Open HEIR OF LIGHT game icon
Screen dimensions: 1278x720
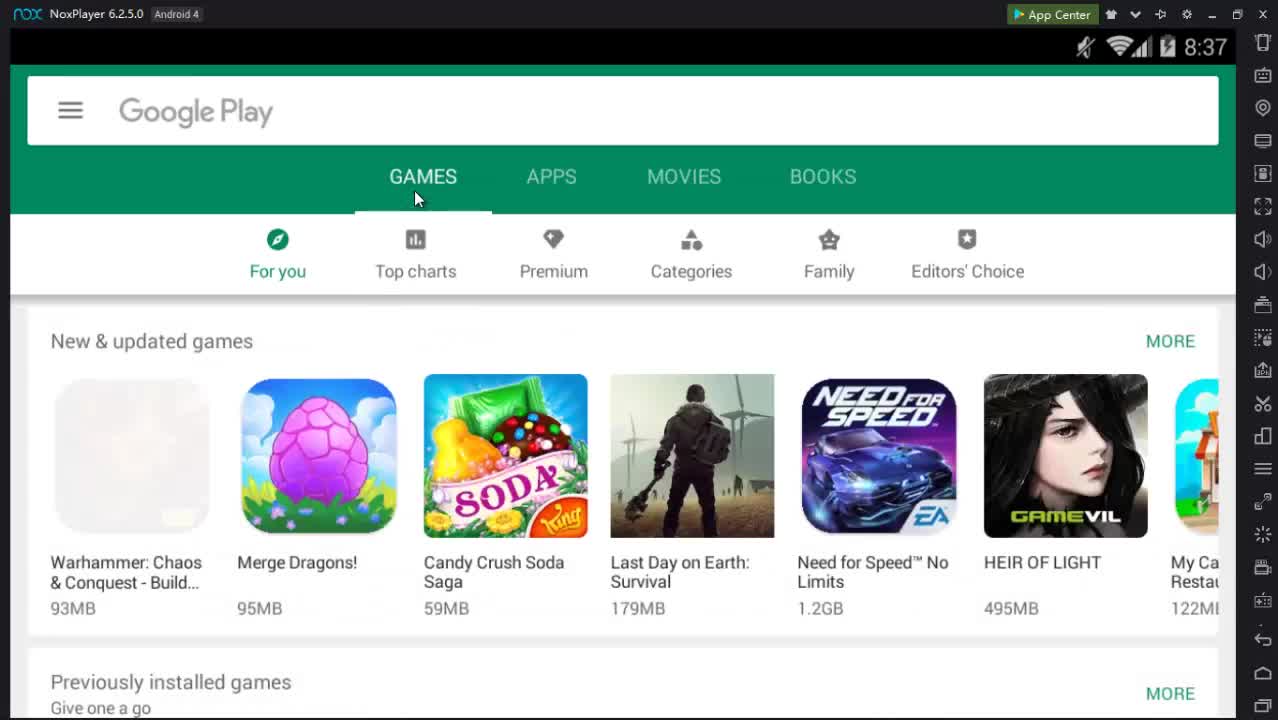(1065, 456)
